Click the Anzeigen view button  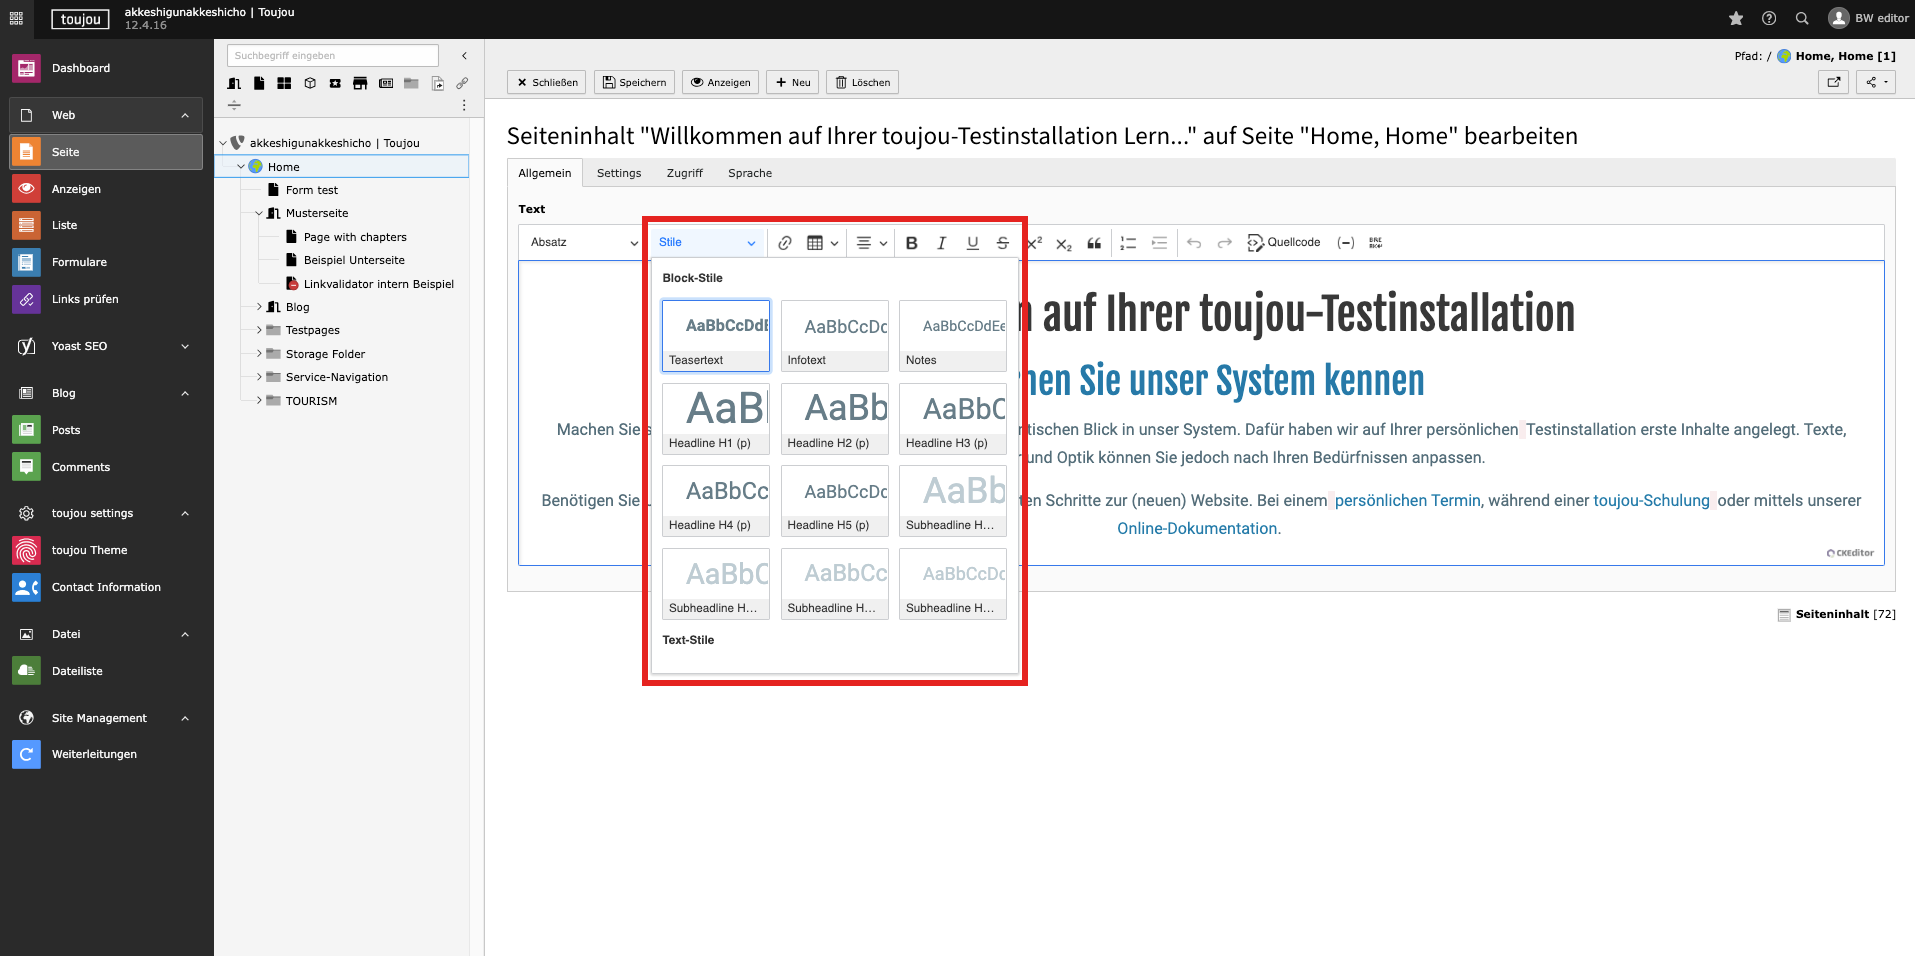721,82
